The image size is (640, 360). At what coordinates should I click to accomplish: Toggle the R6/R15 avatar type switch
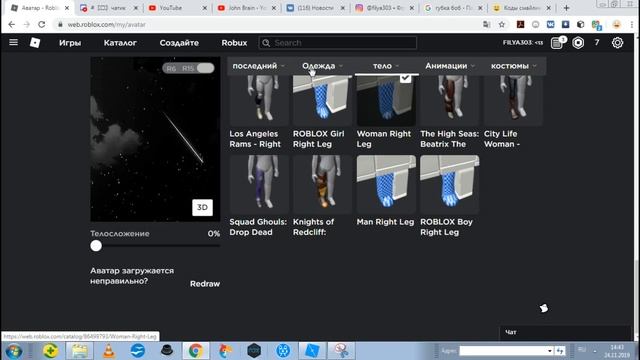tap(188, 68)
